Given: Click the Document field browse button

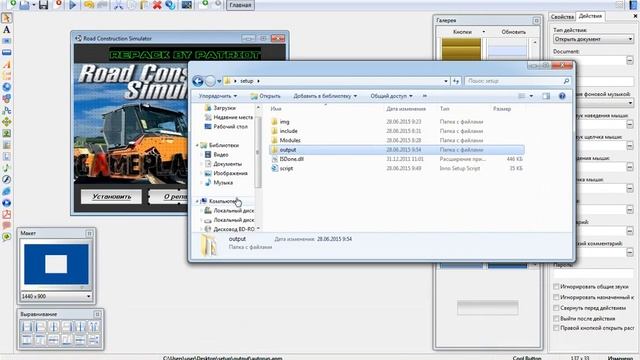Looking at the screenshot, I should point(629,60).
